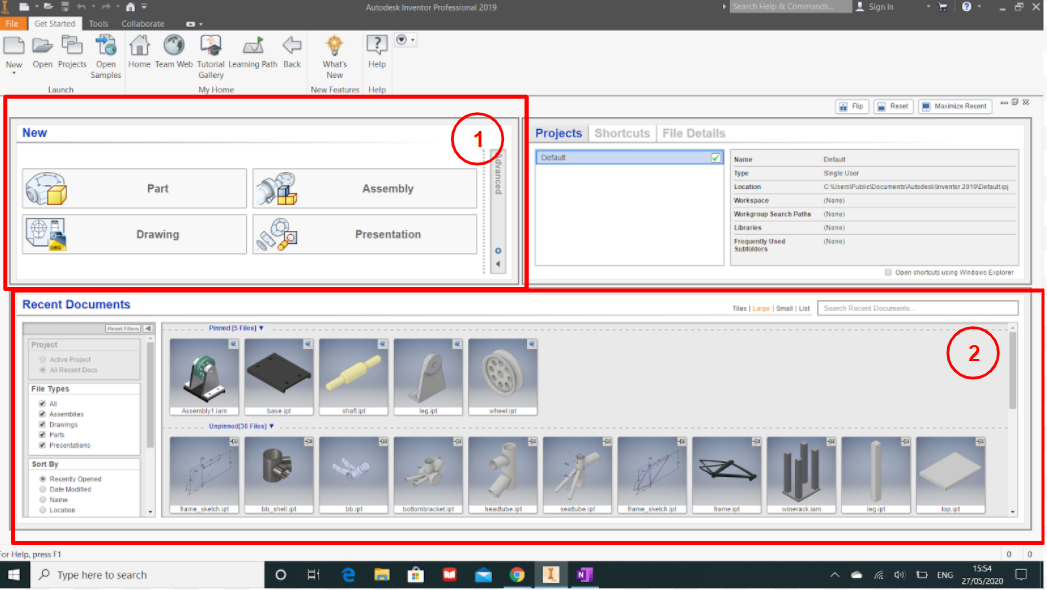Click the Help question mark in ribbon

(377, 46)
